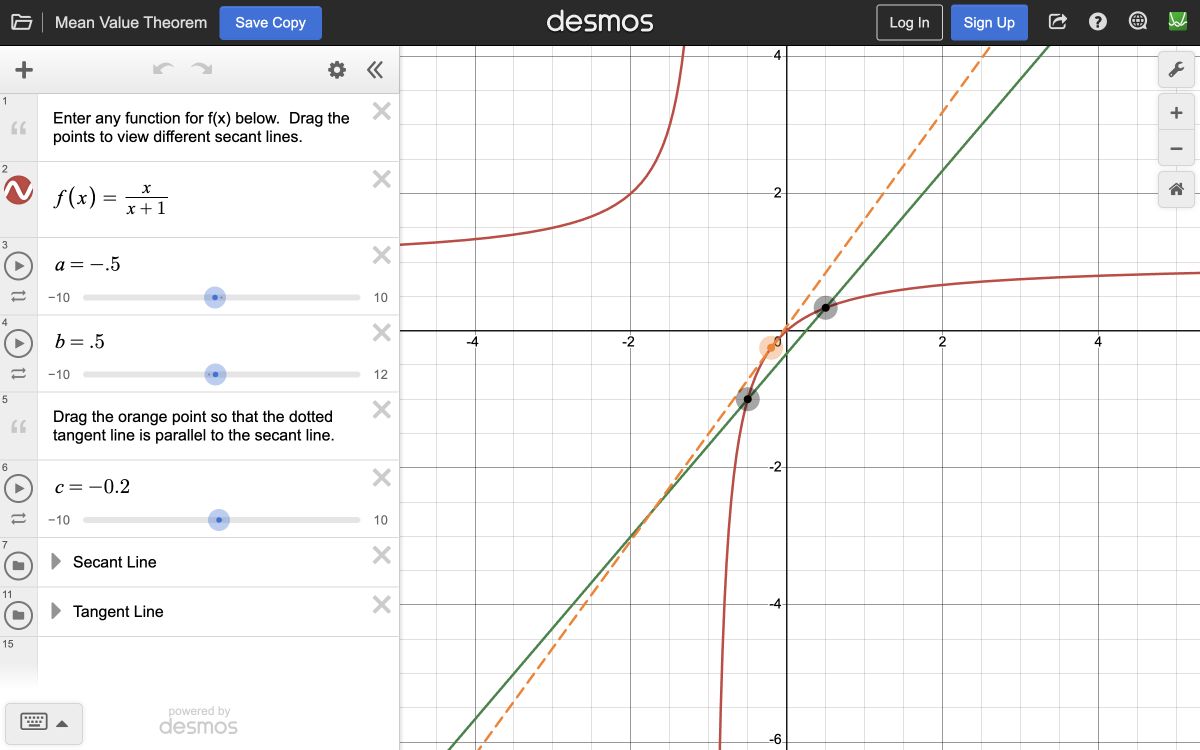Viewport: 1200px width, 750px height.
Task: Open the Language globe menu
Action: [1138, 22]
